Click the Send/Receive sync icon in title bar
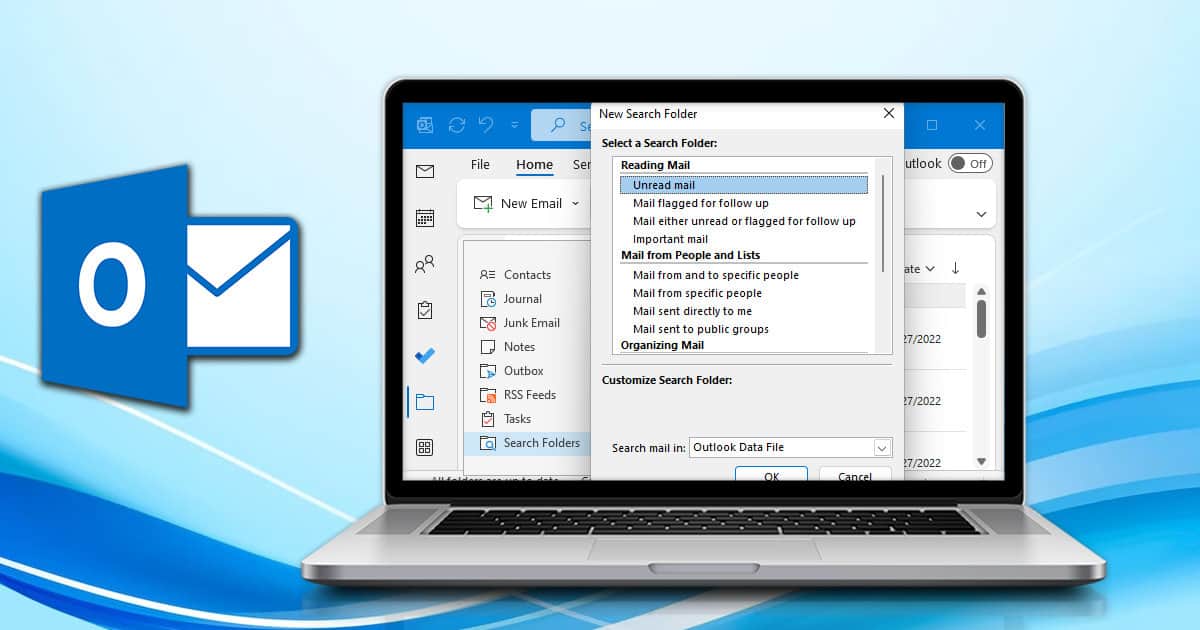Image resolution: width=1200 pixels, height=630 pixels. 457,125
